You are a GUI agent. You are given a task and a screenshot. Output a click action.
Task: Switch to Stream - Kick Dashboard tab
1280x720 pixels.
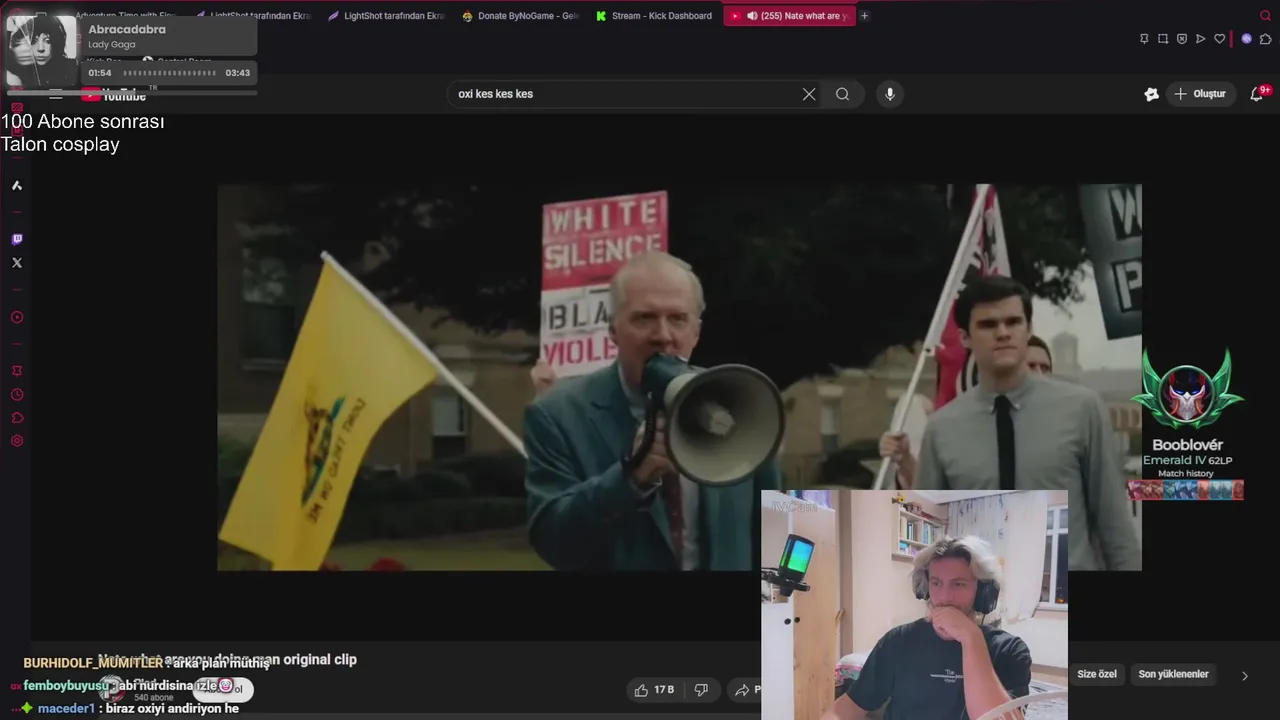tap(653, 16)
